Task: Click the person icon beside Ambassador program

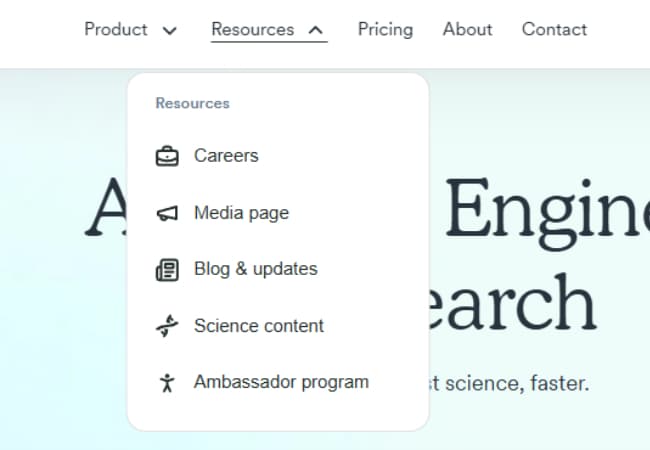Action: click(167, 383)
